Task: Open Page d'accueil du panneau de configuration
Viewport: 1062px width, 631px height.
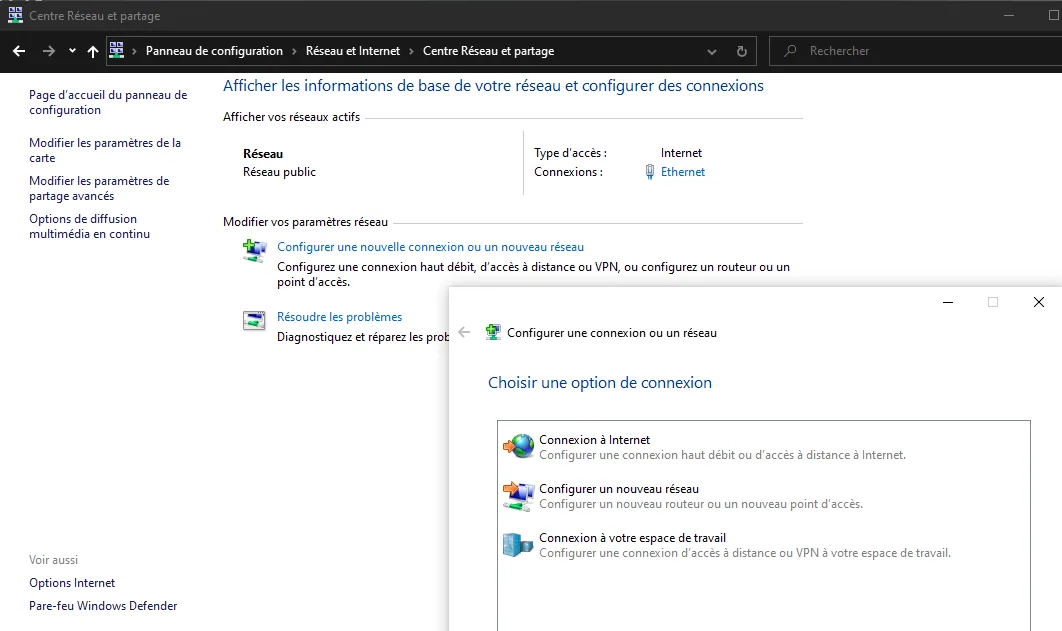Action: point(108,102)
